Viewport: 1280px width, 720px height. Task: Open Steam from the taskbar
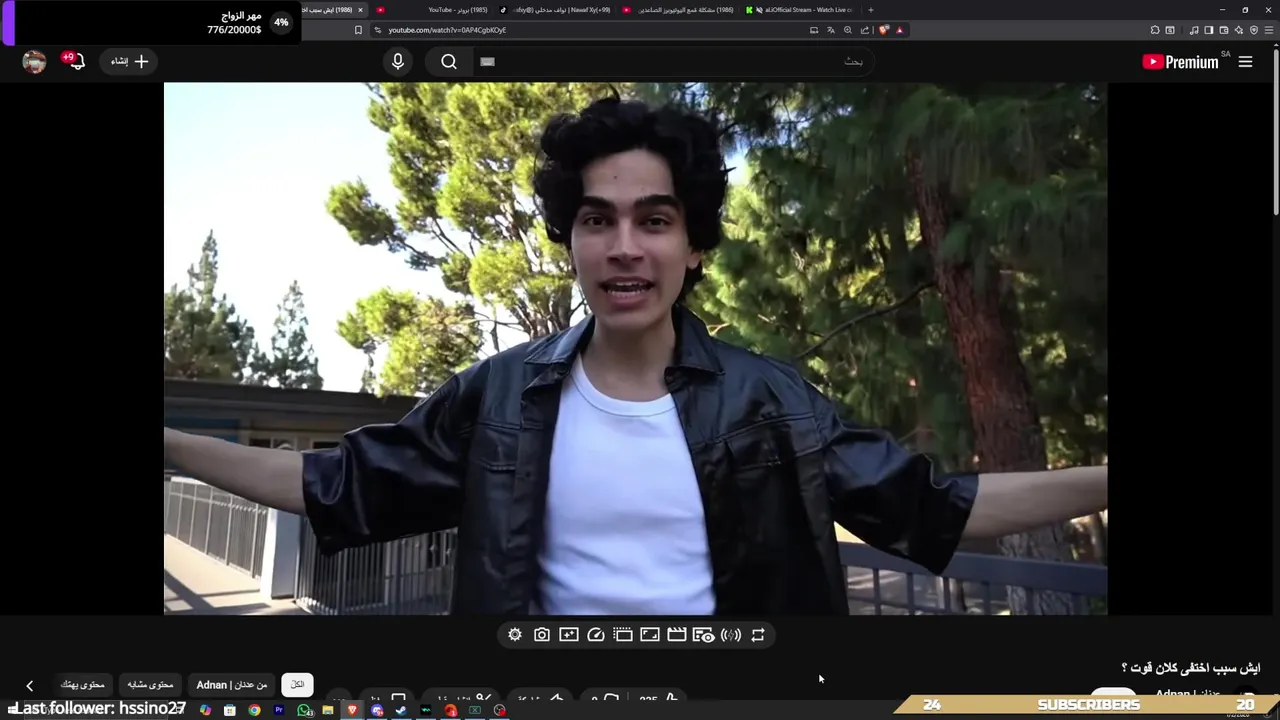400,710
